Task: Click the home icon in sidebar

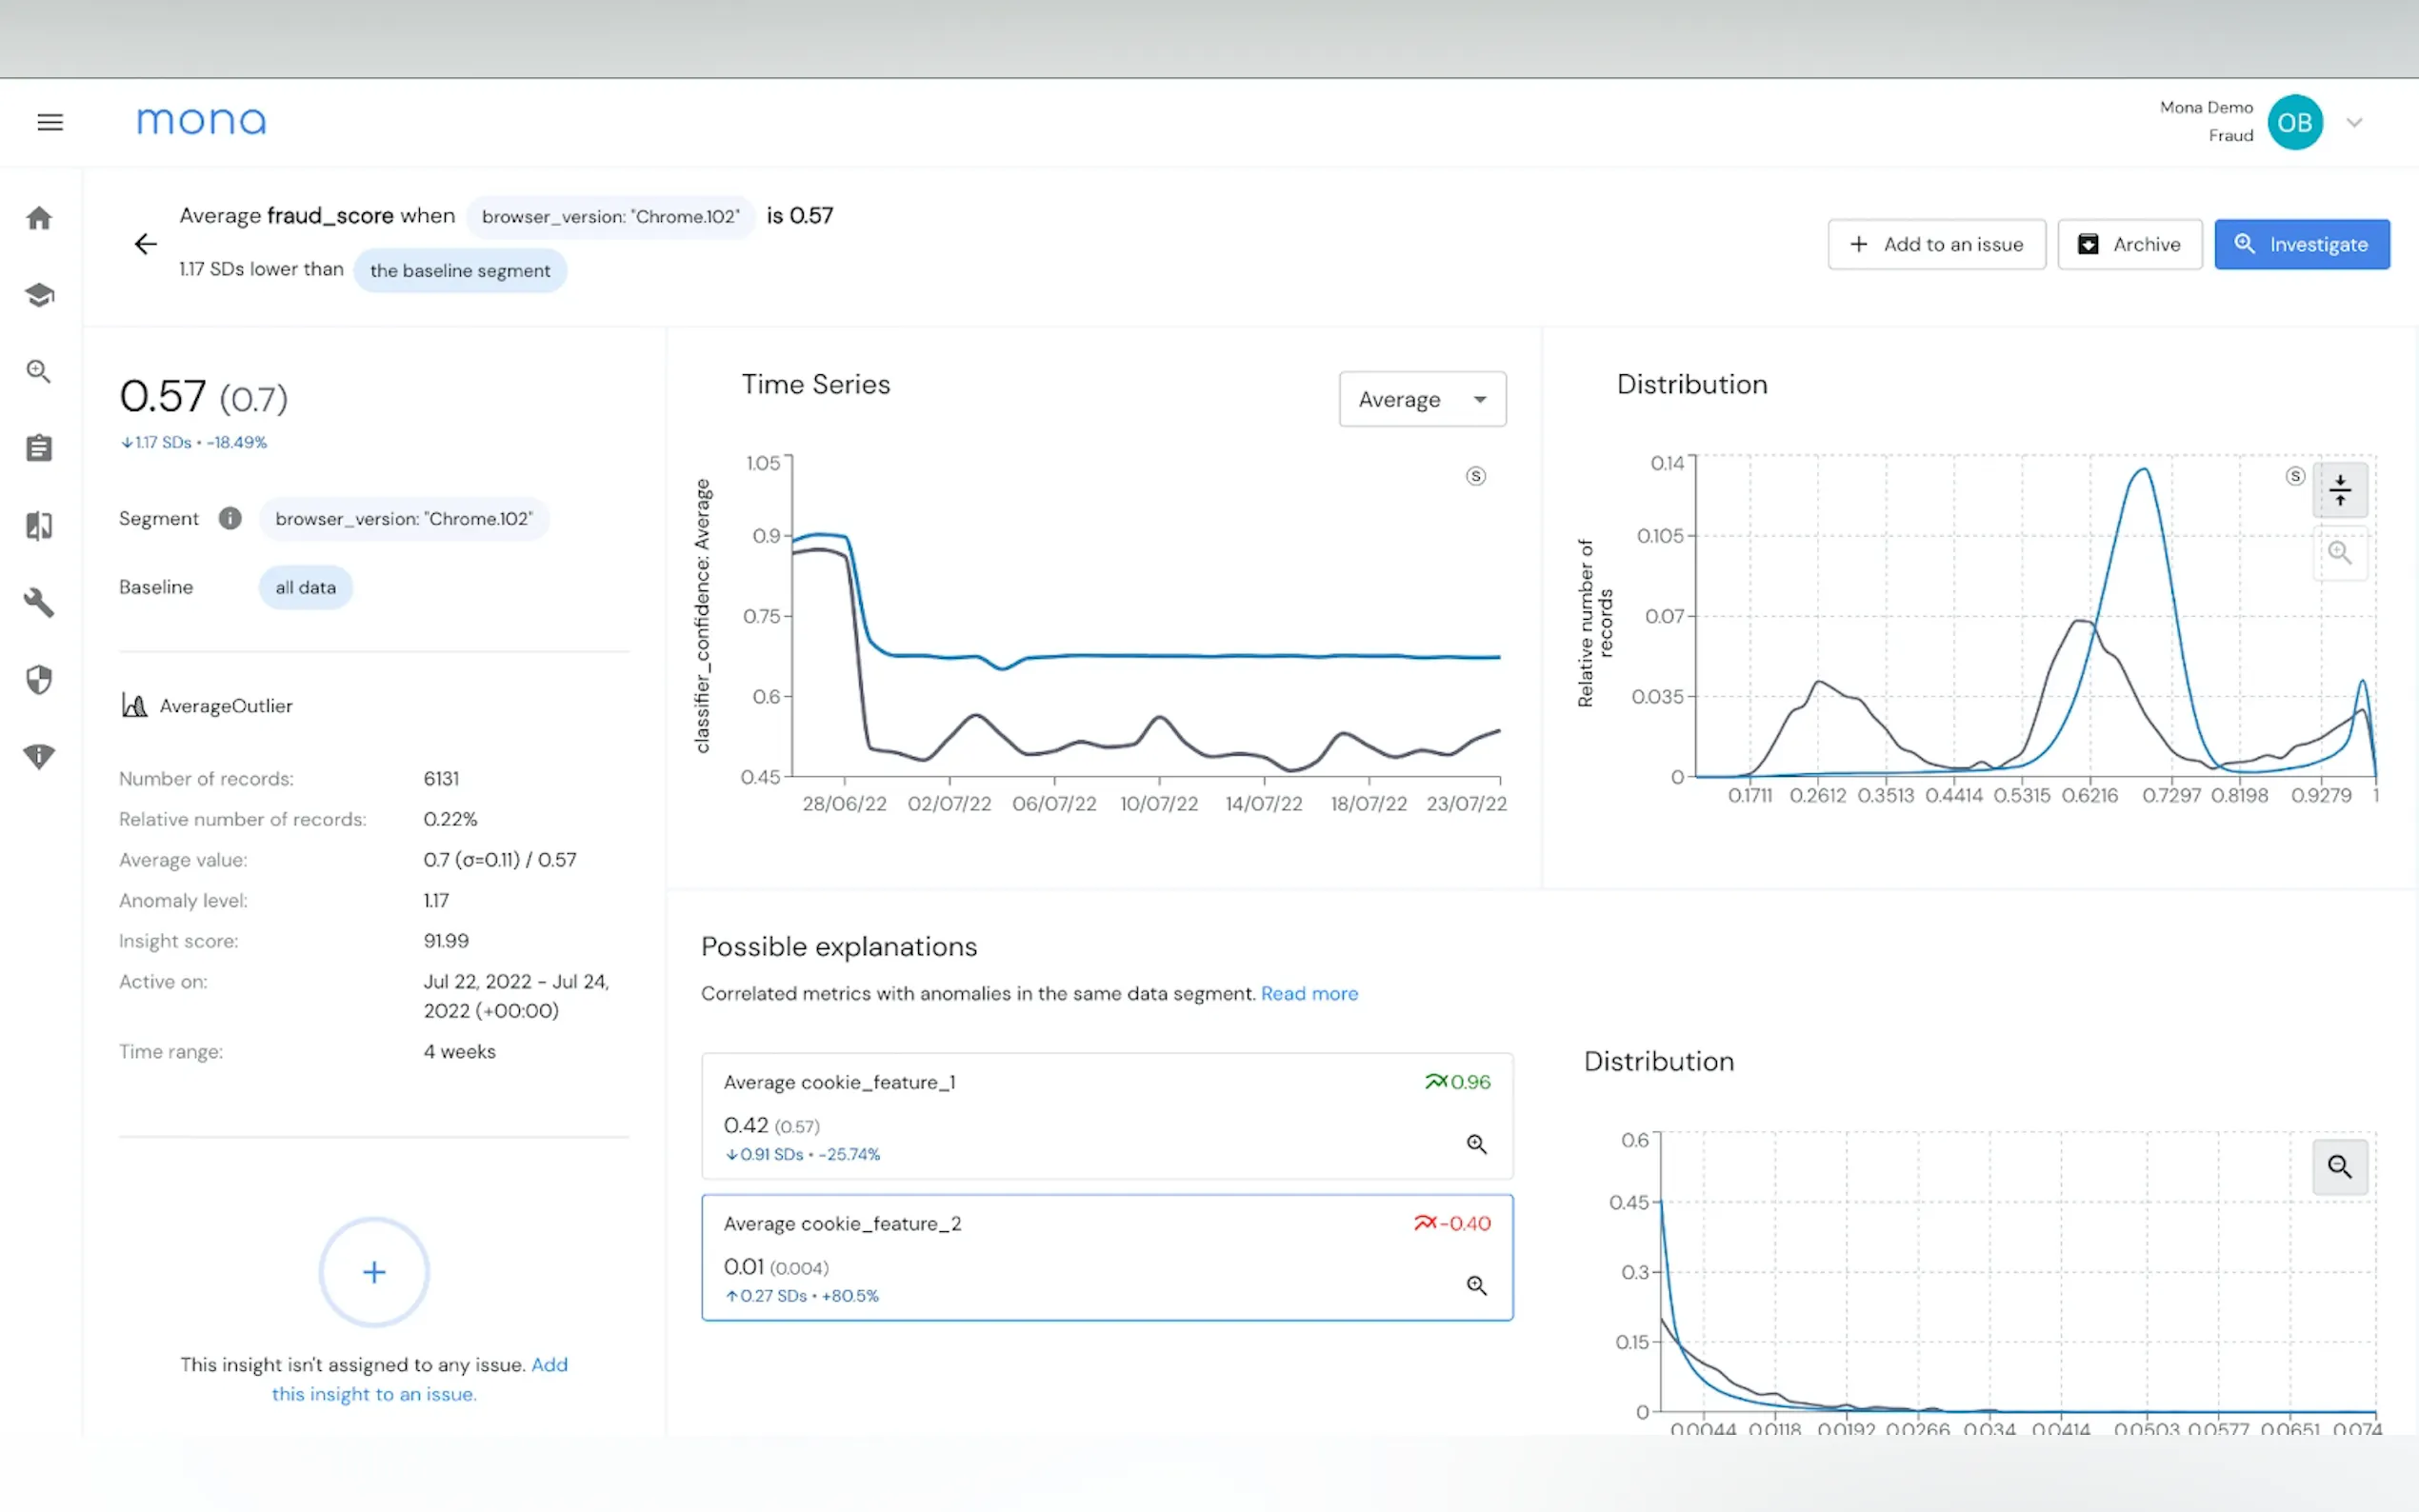Action: 39,218
